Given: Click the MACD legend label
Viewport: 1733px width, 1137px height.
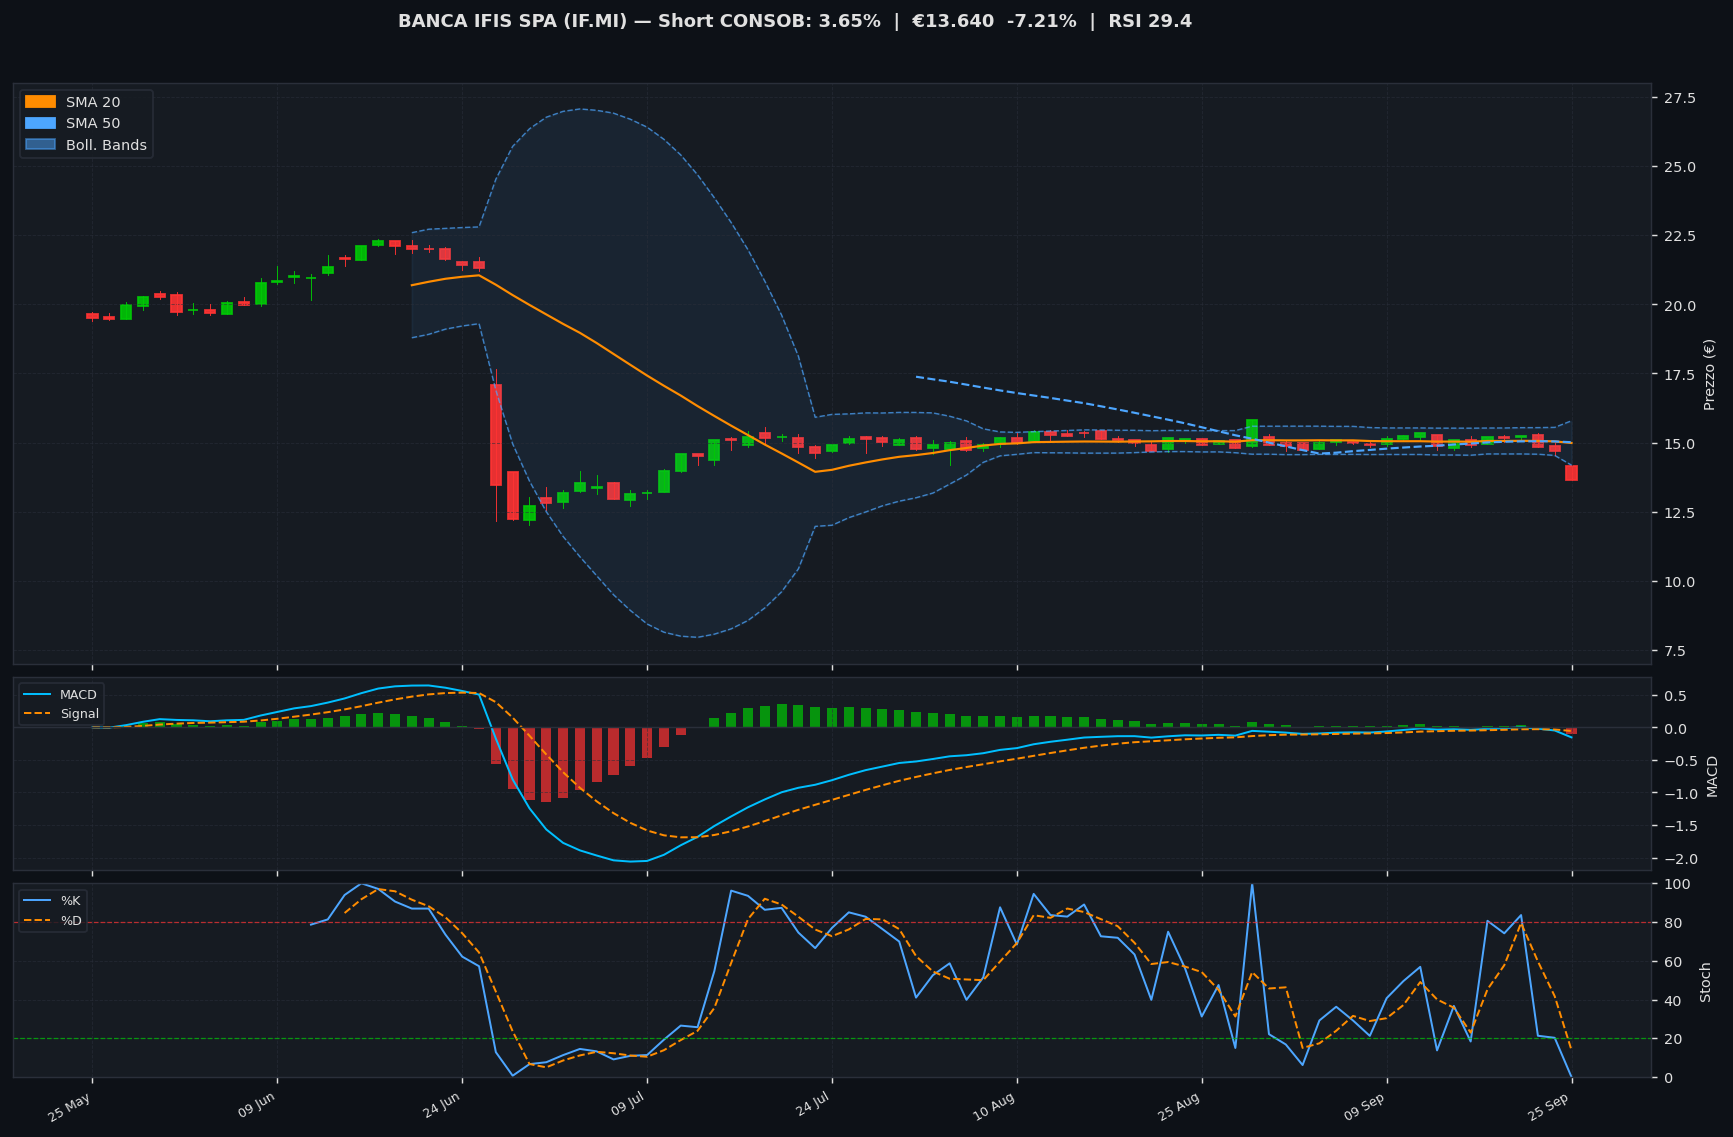Looking at the screenshot, I should point(78,695).
